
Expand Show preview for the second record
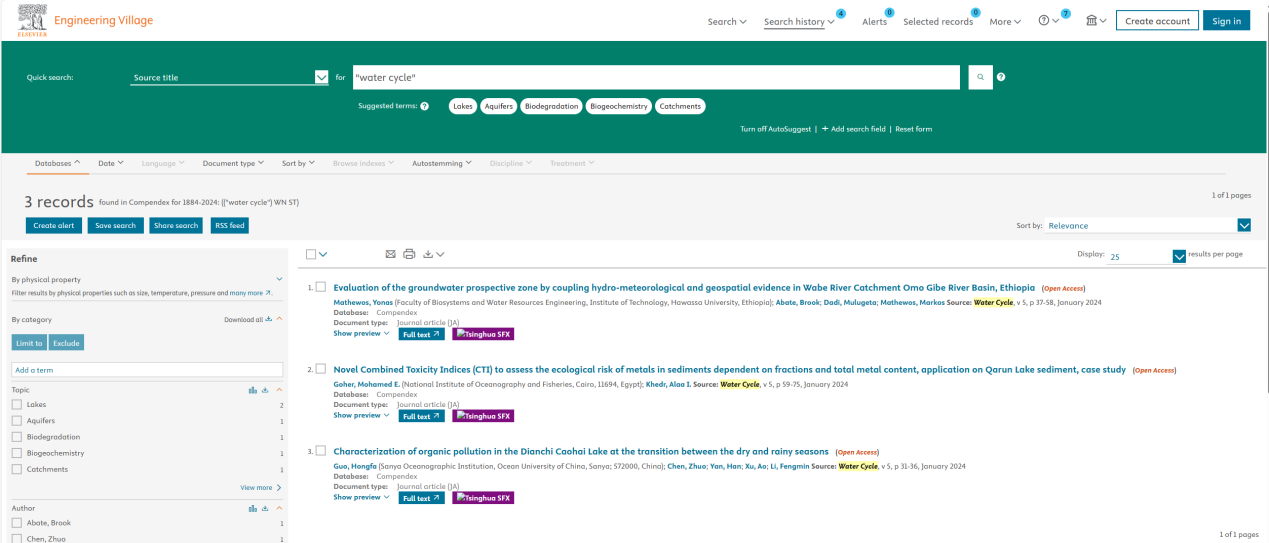point(361,415)
